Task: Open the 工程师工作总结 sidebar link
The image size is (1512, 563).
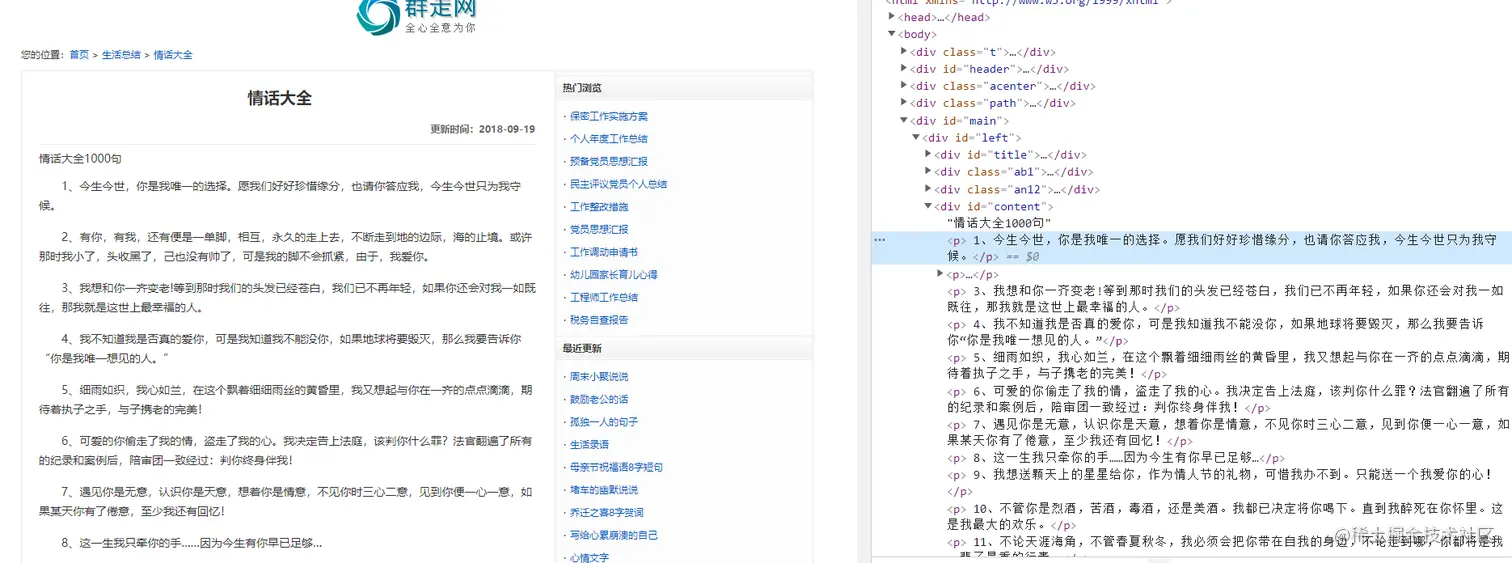Action: [603, 297]
